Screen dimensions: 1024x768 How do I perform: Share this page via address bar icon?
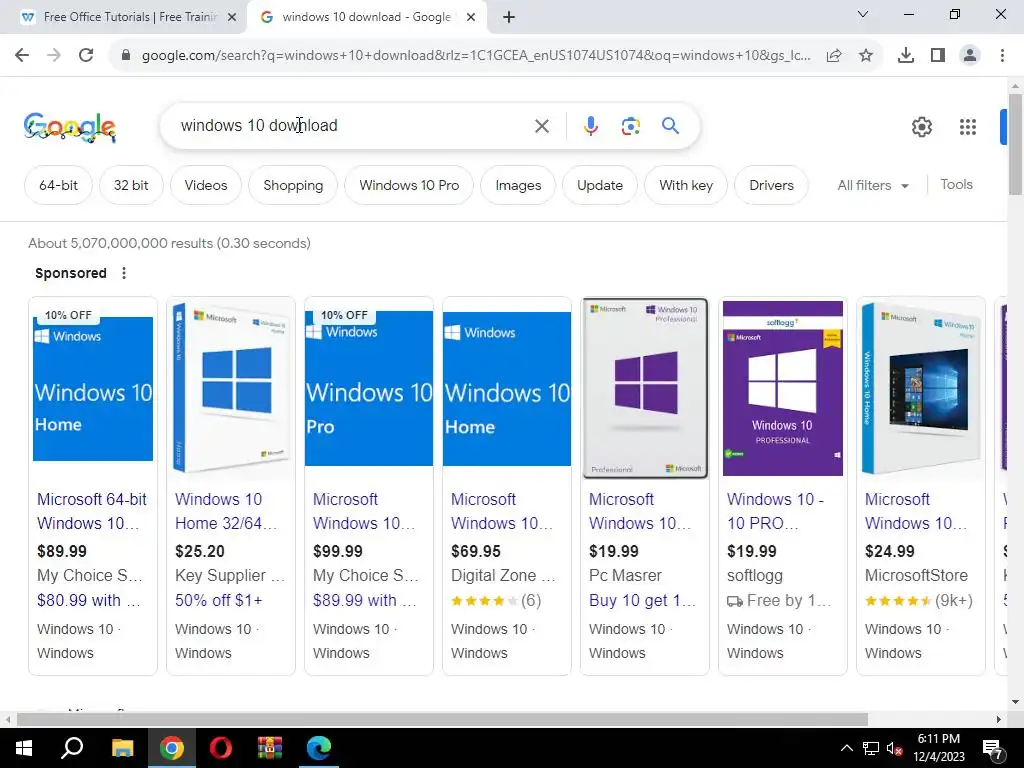(834, 56)
